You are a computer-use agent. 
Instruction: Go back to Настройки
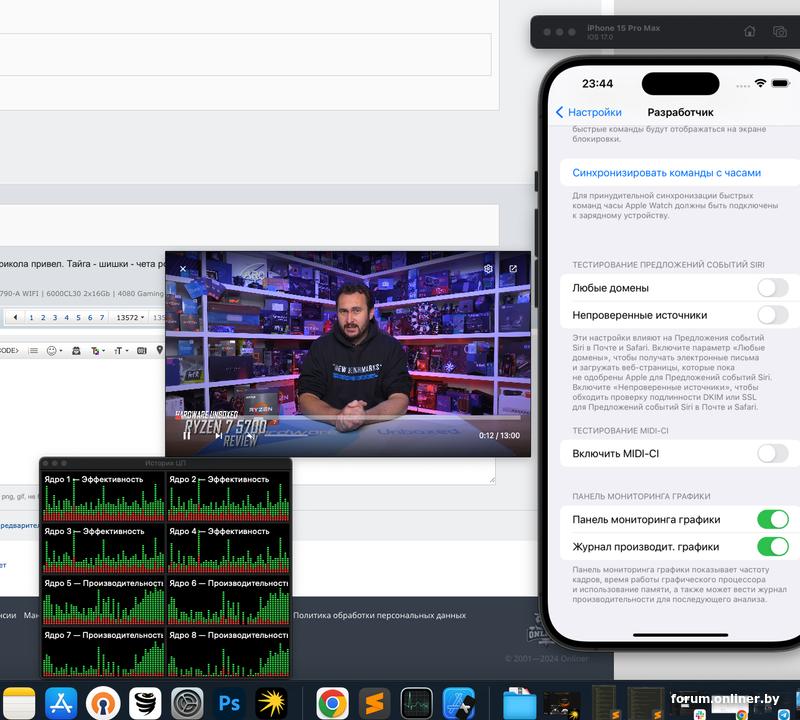(589, 112)
